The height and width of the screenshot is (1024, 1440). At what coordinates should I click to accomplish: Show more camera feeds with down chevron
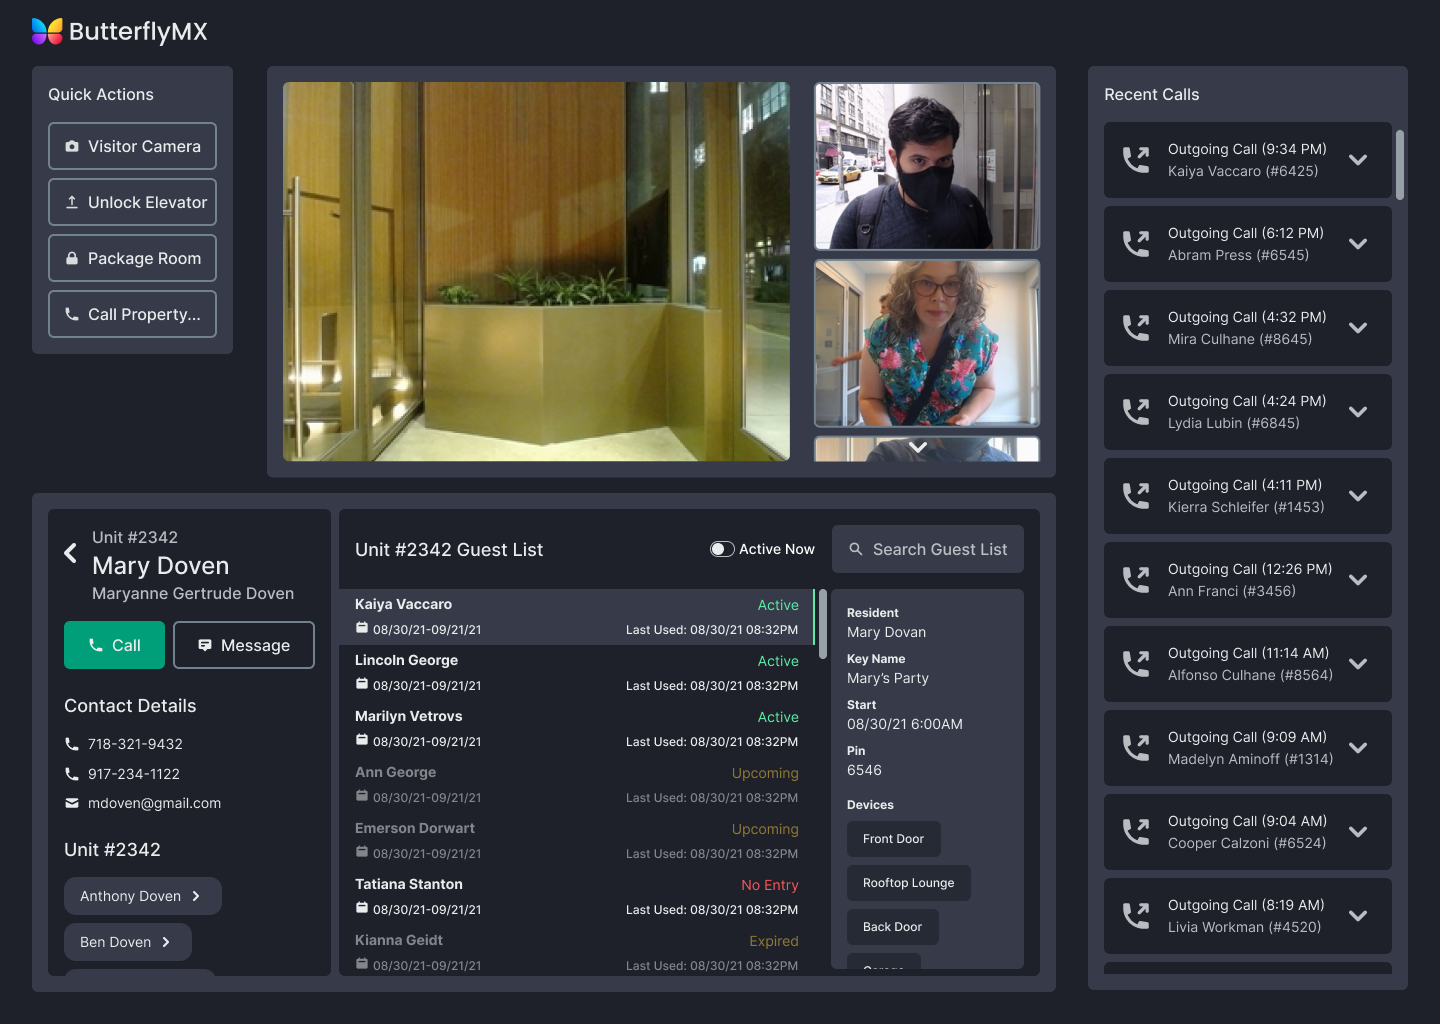click(x=918, y=447)
